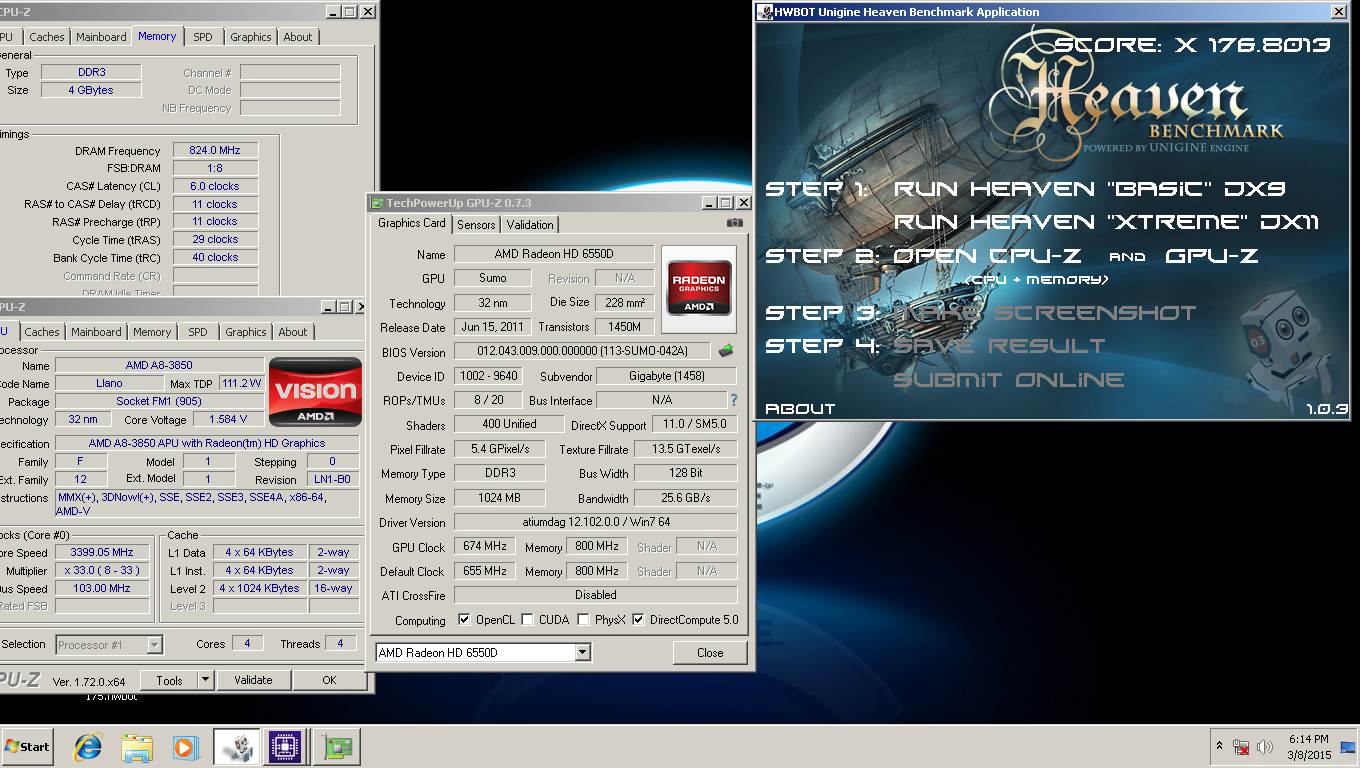Click the CPU-Z Validate button

(253, 680)
